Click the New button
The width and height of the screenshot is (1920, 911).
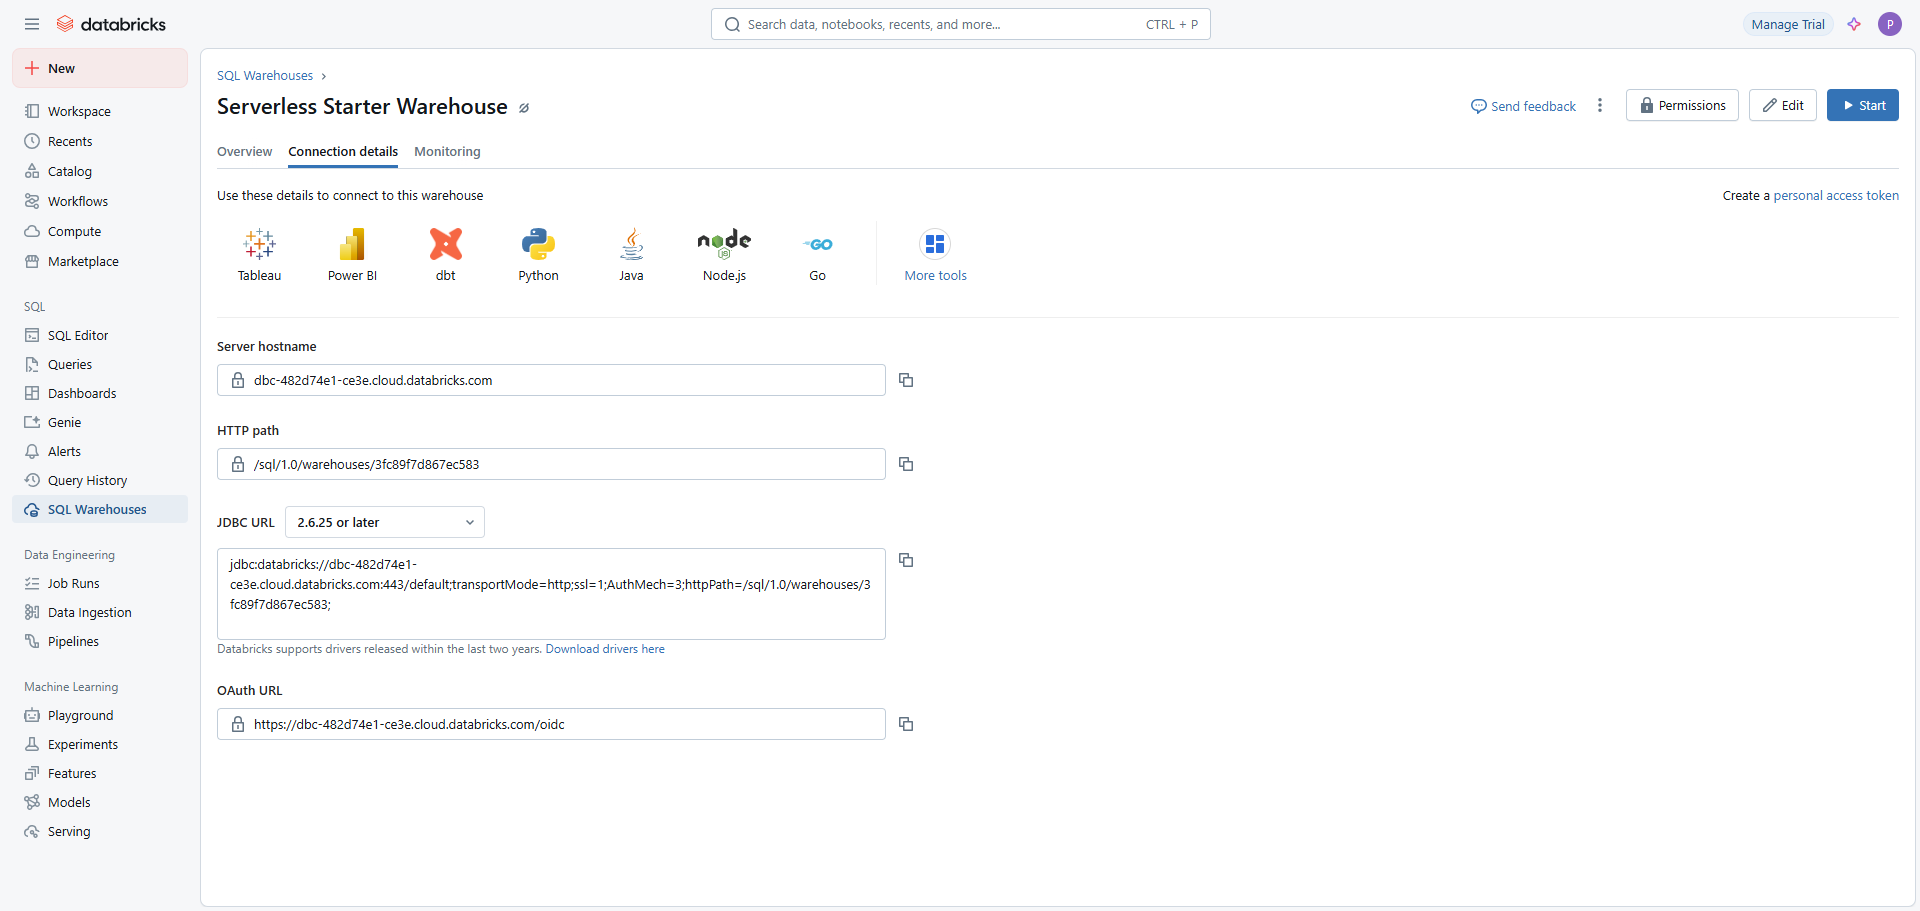[100, 68]
